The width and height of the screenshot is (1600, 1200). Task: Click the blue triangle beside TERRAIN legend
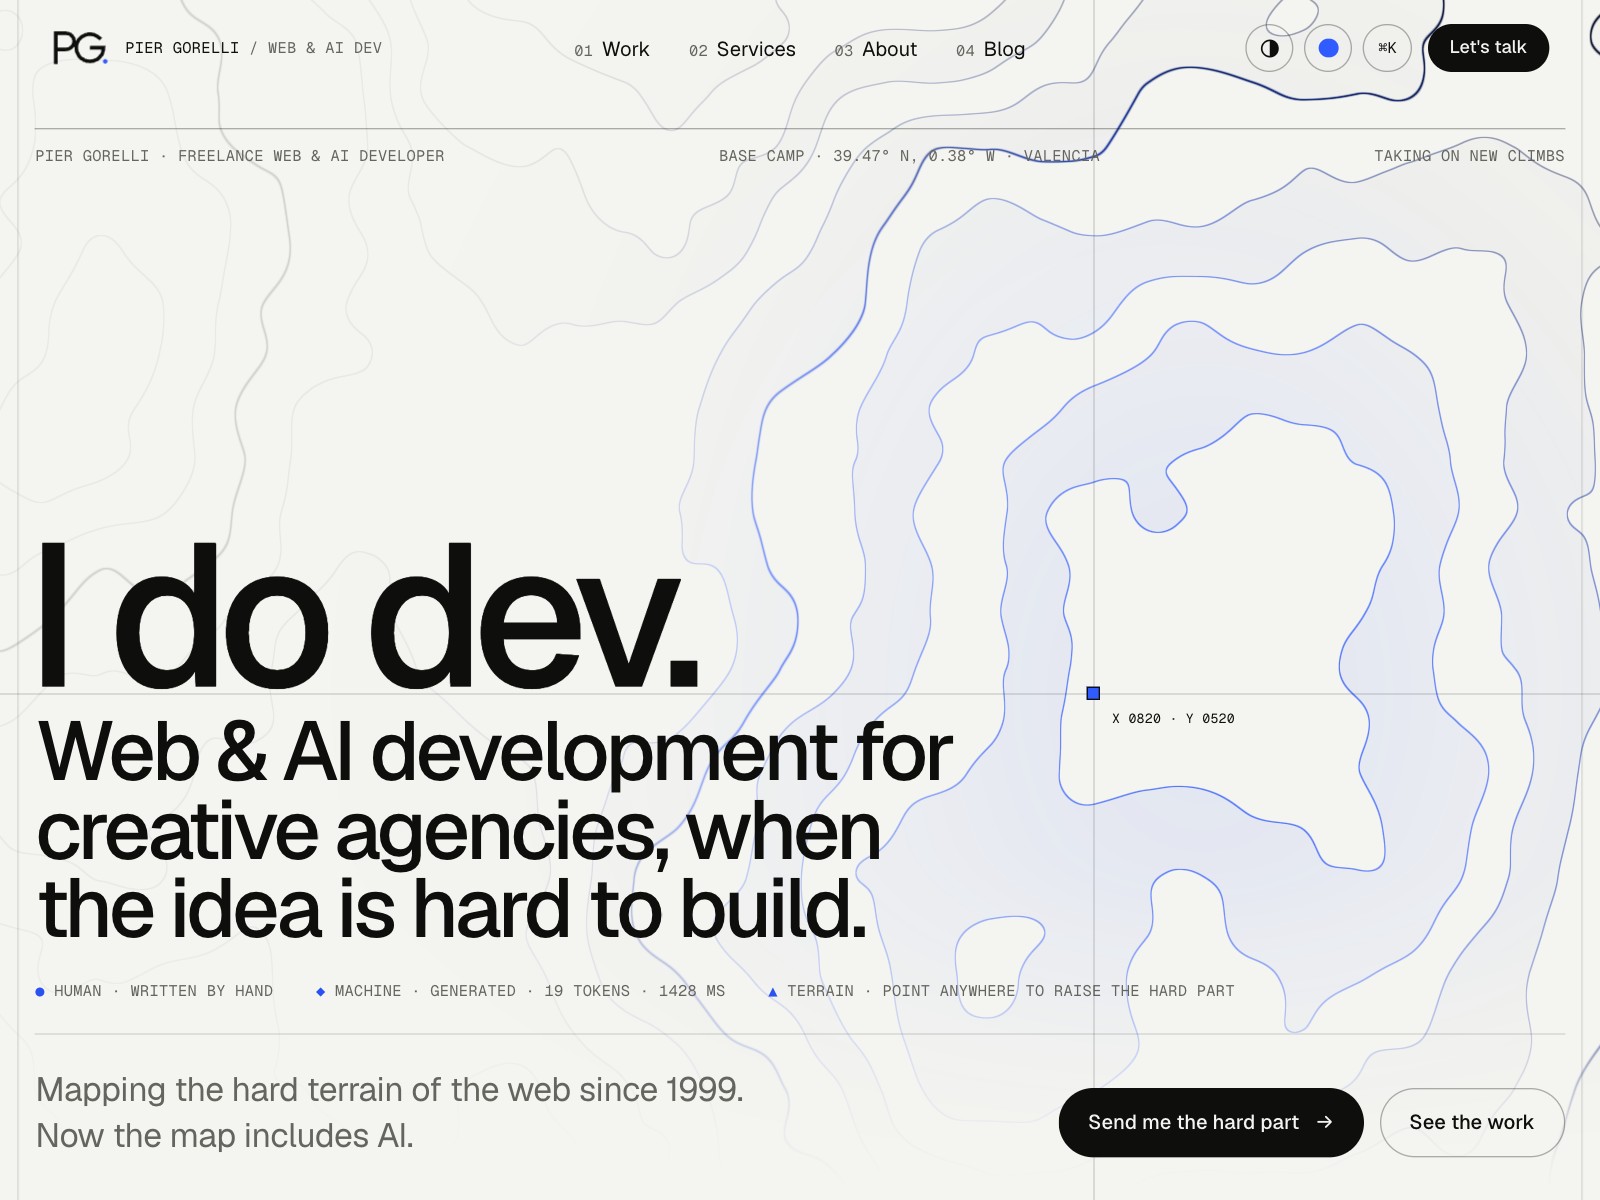click(x=772, y=992)
